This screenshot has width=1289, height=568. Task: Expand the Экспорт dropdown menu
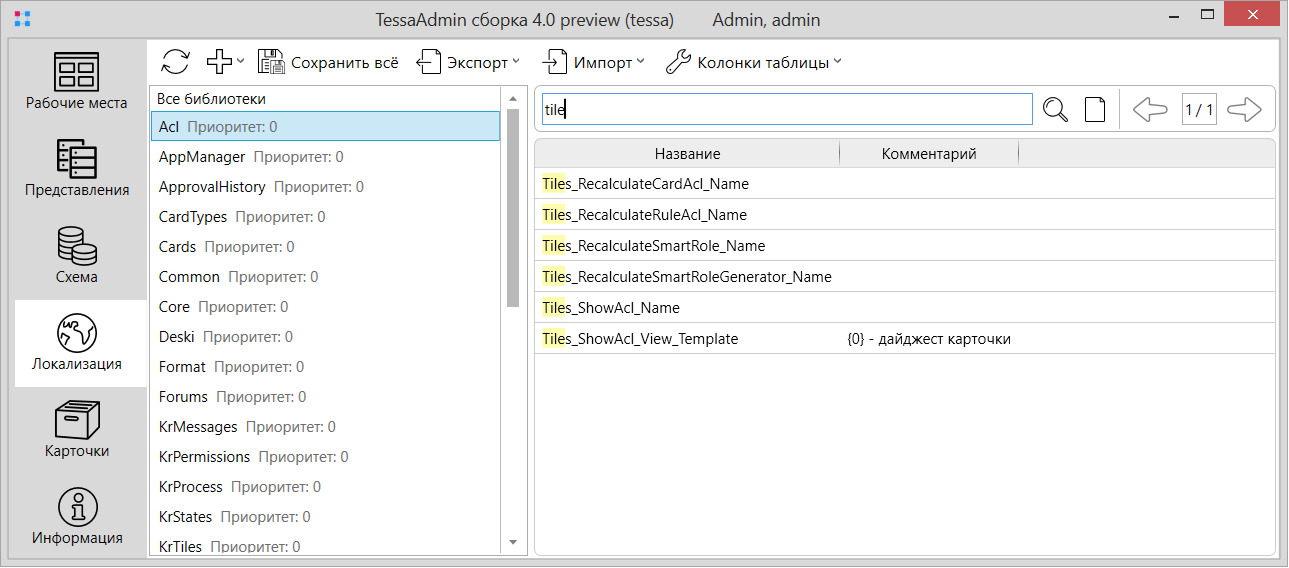pyautogui.click(x=516, y=61)
